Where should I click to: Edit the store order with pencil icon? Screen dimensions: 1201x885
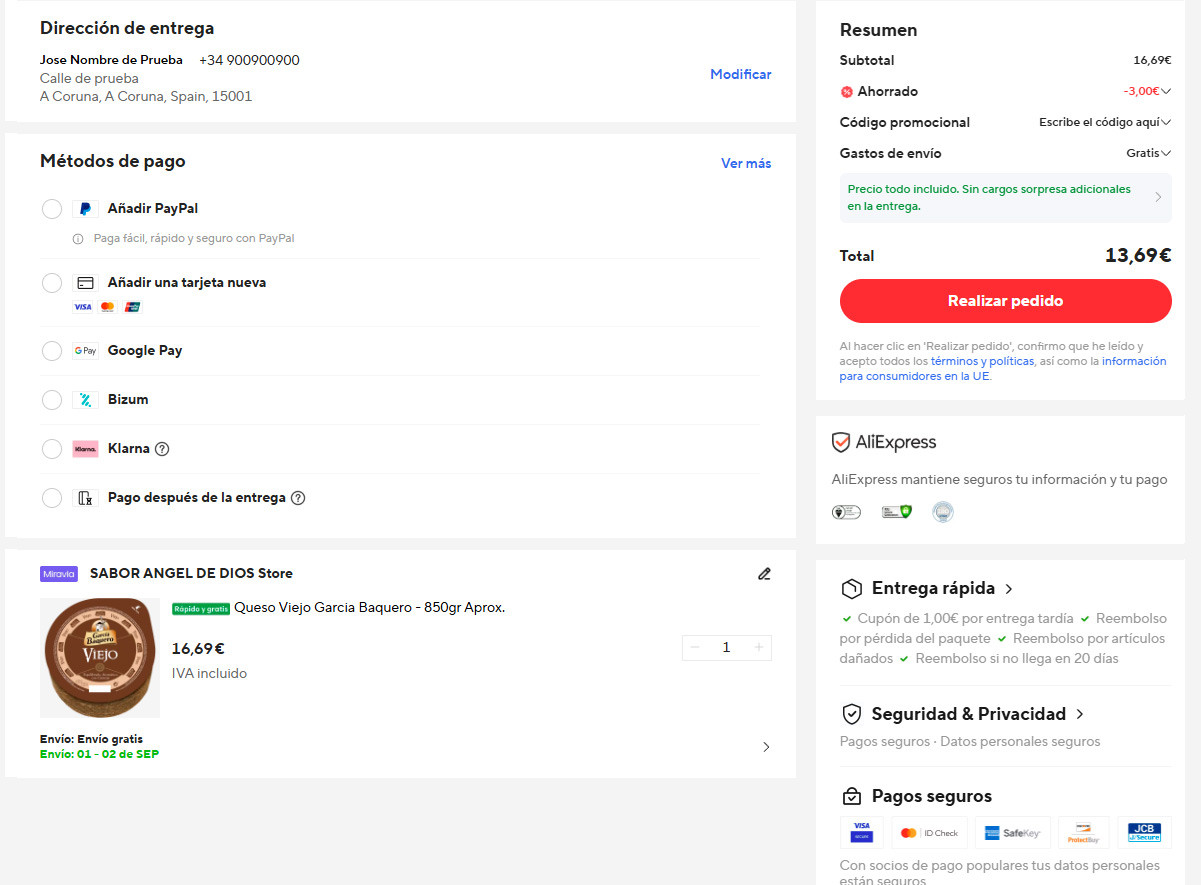[x=764, y=574]
